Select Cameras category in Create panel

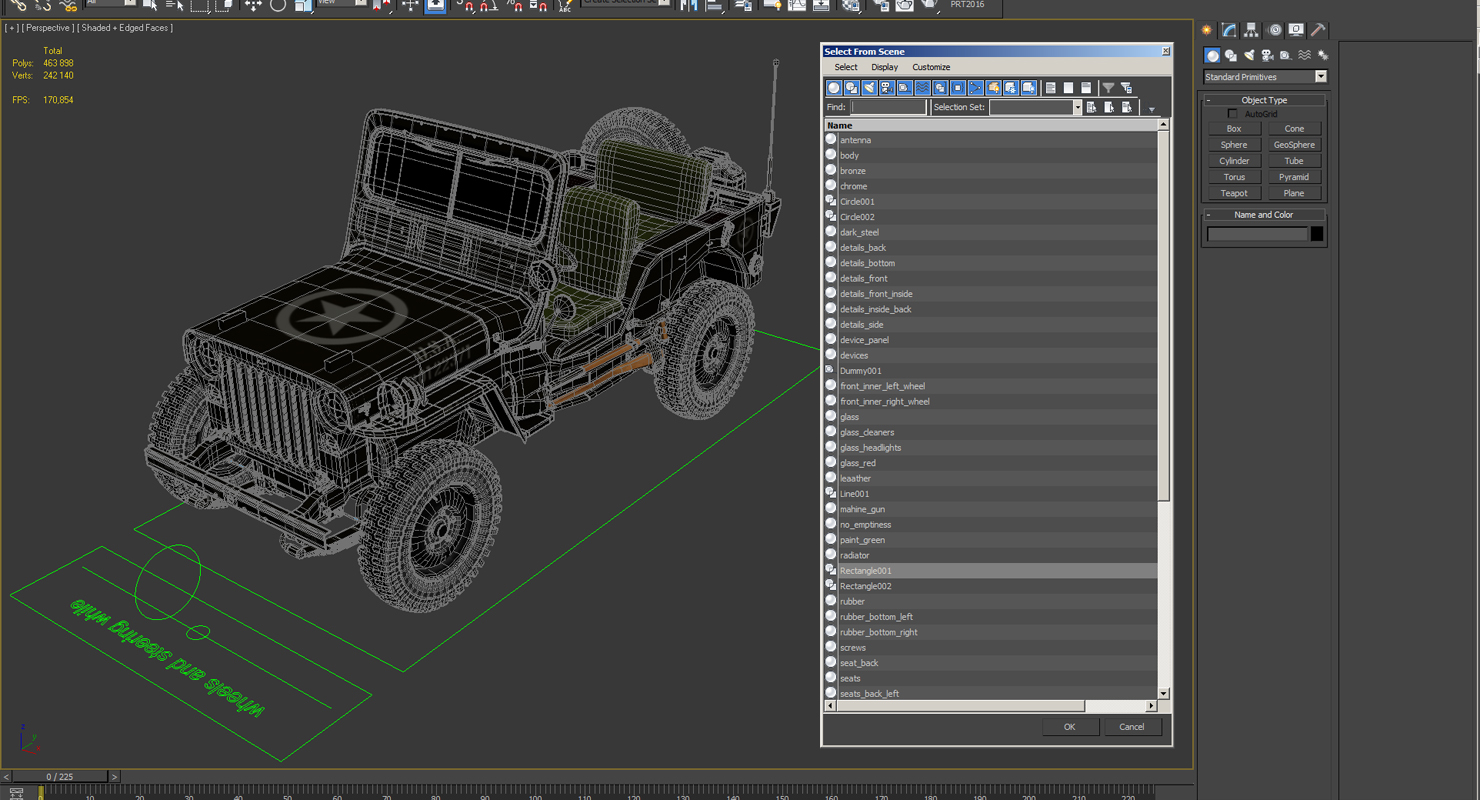click(x=1267, y=56)
